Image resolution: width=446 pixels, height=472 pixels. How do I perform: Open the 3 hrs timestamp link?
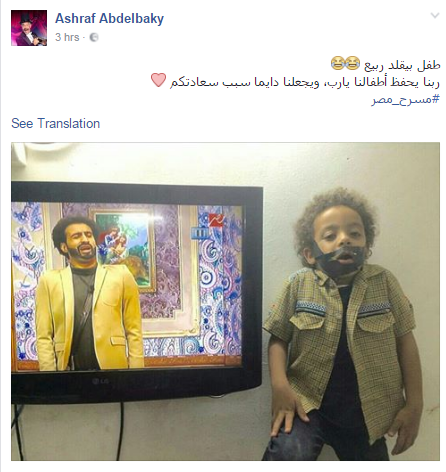[x=67, y=37]
